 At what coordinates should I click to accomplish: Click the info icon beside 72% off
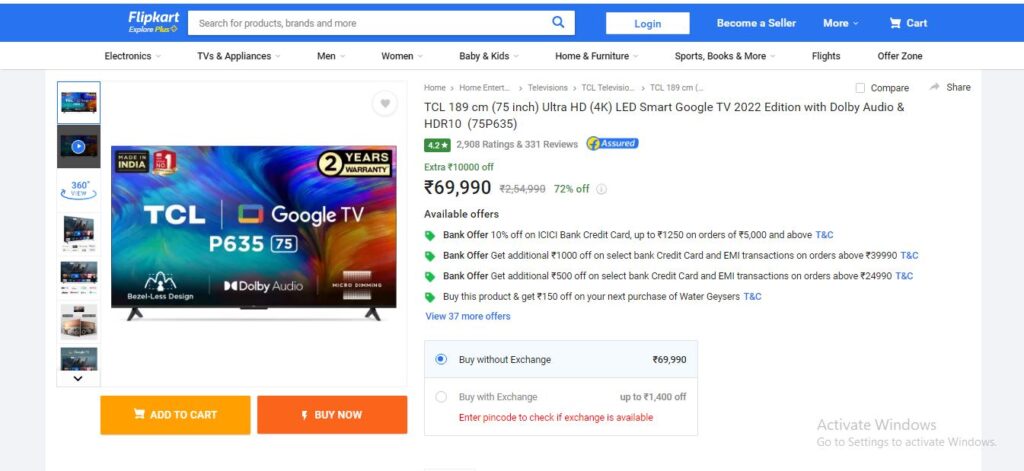(x=601, y=189)
